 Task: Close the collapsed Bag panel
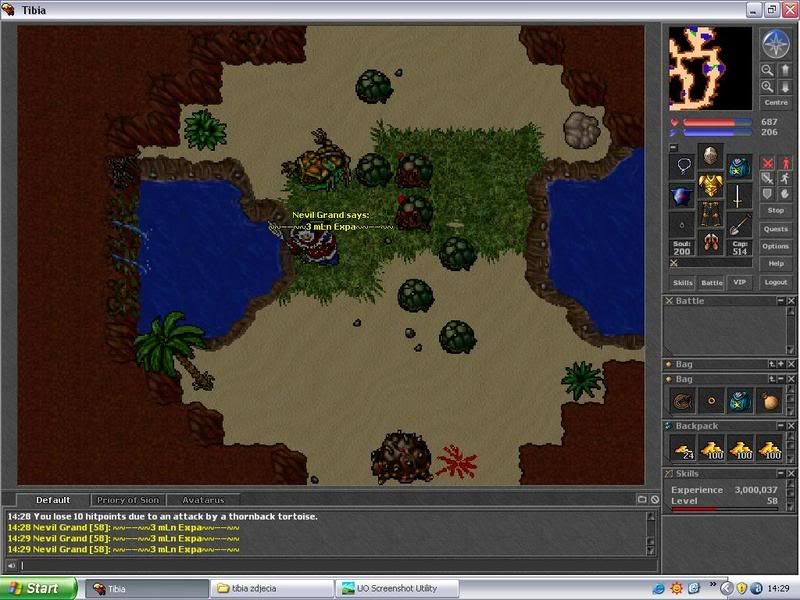(x=790, y=364)
